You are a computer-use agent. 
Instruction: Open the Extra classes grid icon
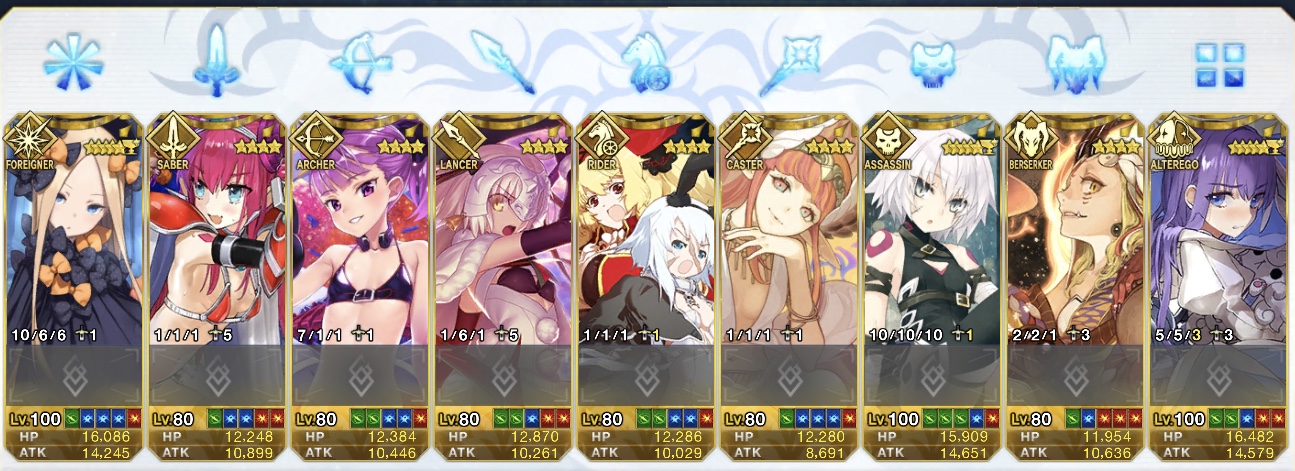(x=1220, y=63)
